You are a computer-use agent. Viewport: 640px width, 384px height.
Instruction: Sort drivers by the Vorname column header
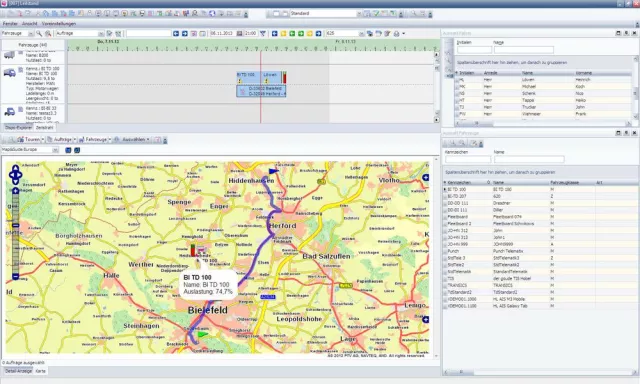[x=602, y=73]
